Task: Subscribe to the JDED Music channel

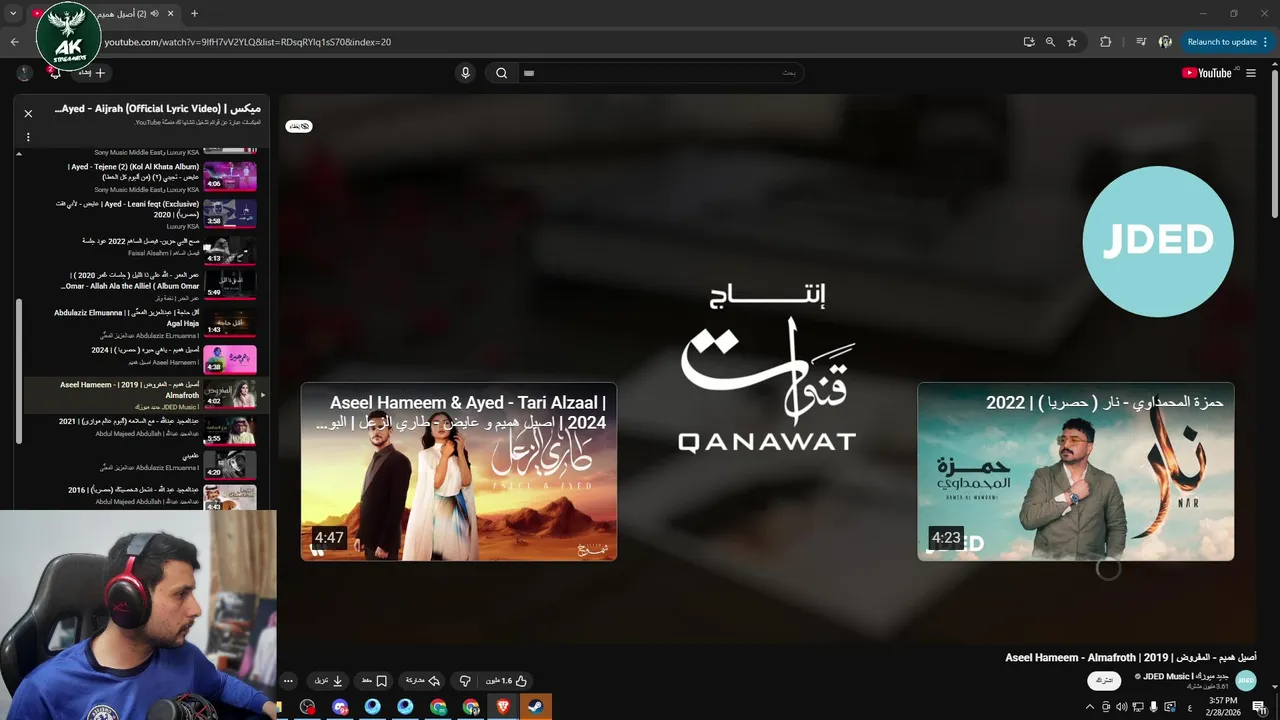Action: tap(1104, 680)
